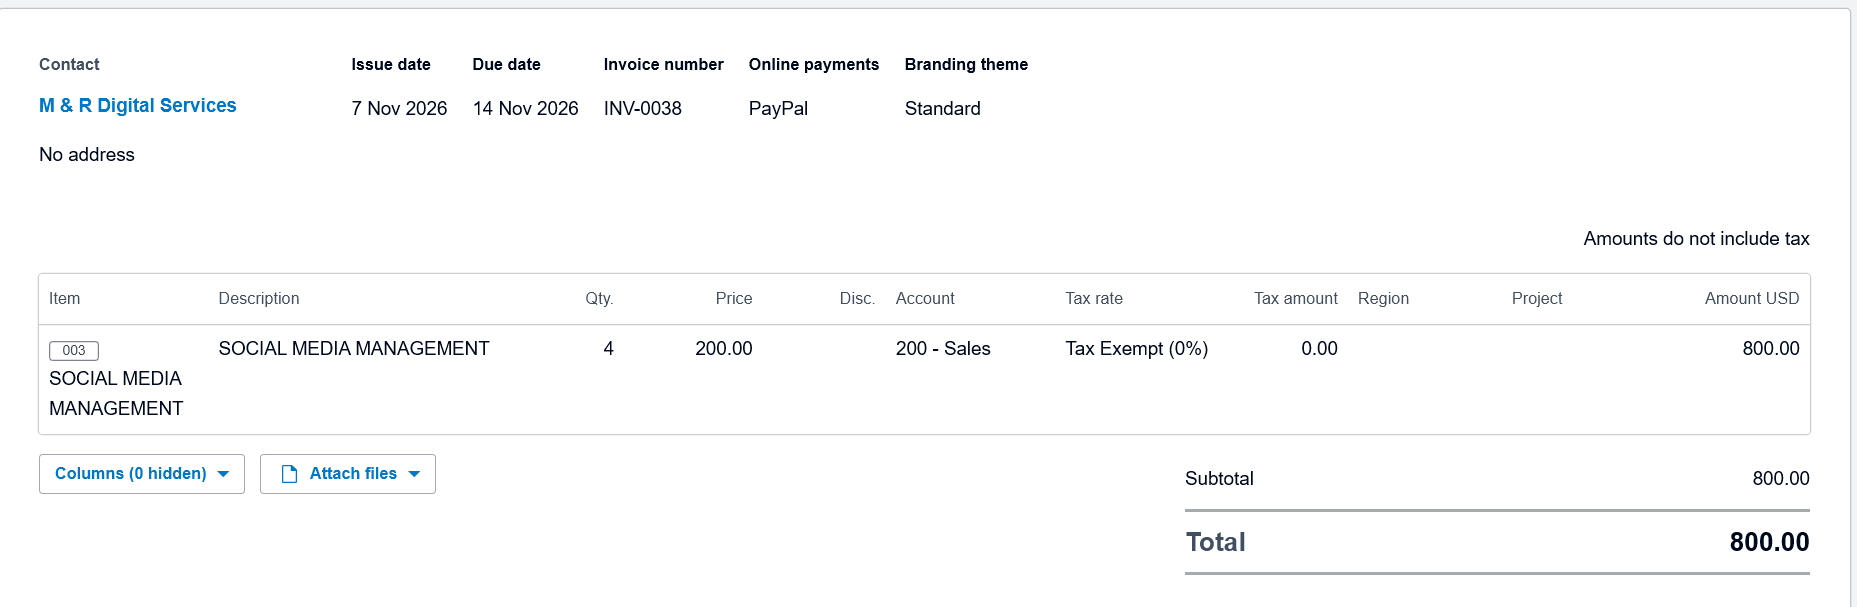Click the PayPal online payments value
Viewport: 1857px width, 607px height.
pyautogui.click(x=778, y=108)
